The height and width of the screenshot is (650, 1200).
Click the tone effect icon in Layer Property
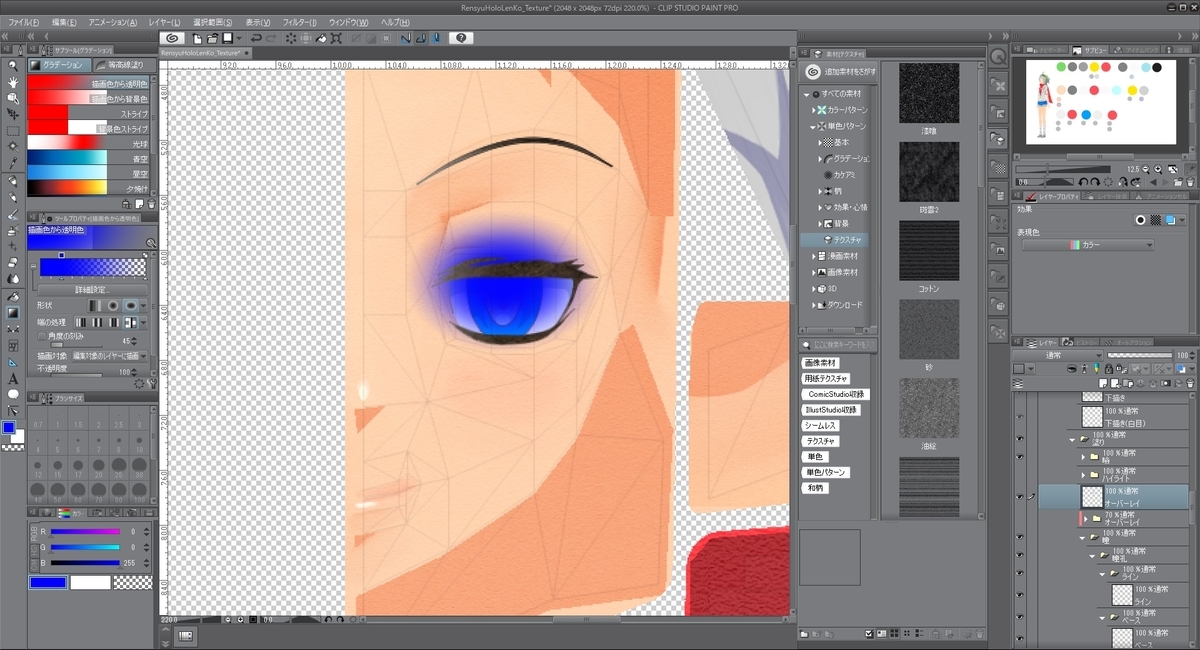coord(1154,220)
